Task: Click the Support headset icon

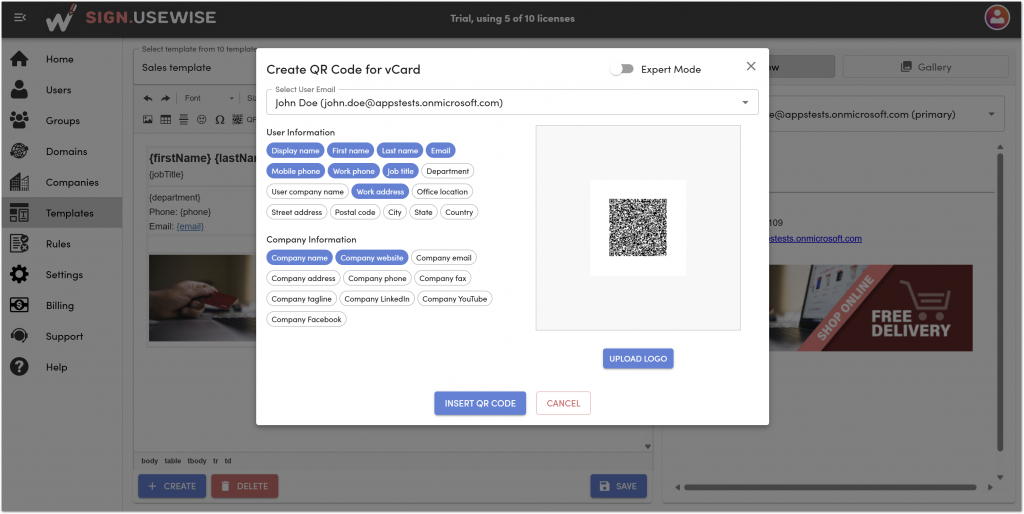Action: (x=20, y=336)
